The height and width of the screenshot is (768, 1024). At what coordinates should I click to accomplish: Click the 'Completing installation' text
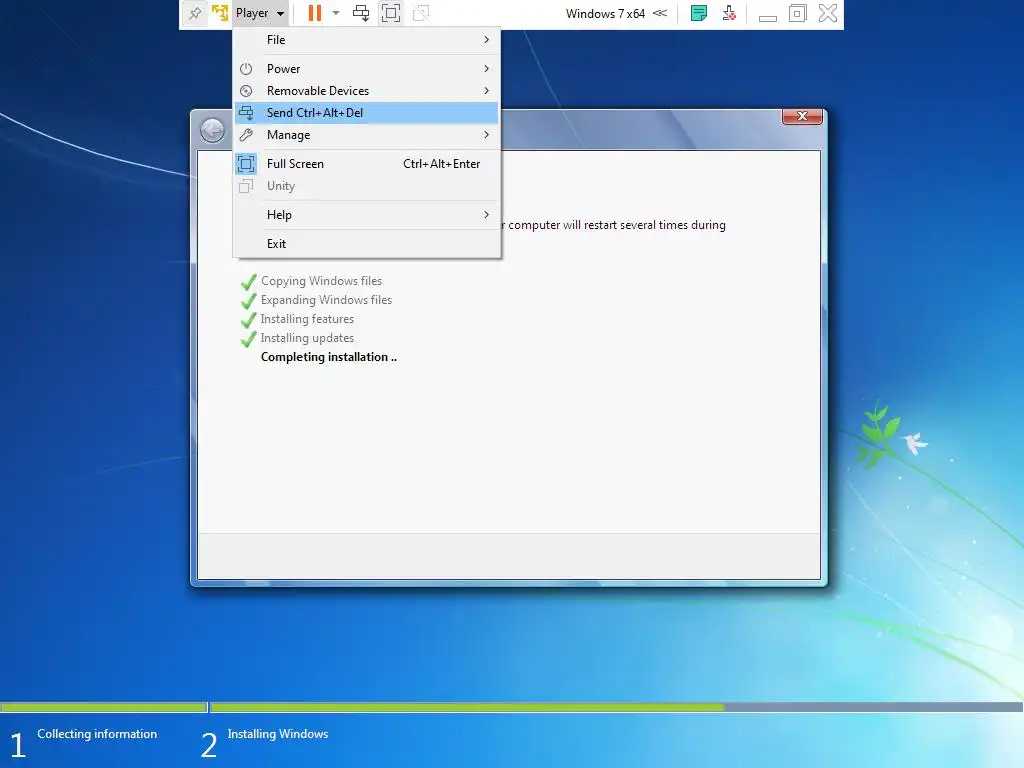click(328, 357)
